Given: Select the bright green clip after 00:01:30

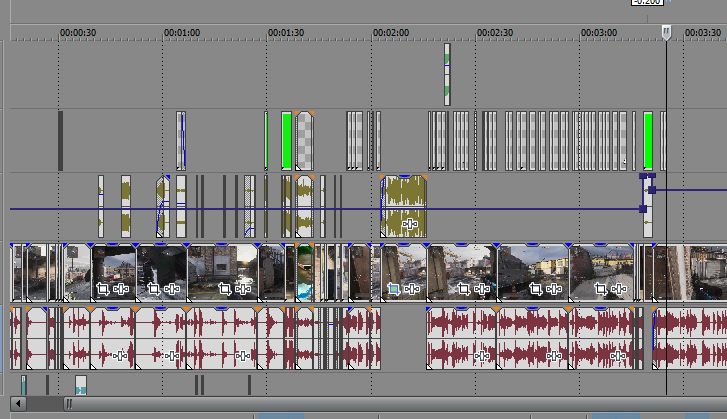Looking at the screenshot, I should pyautogui.click(x=287, y=141).
